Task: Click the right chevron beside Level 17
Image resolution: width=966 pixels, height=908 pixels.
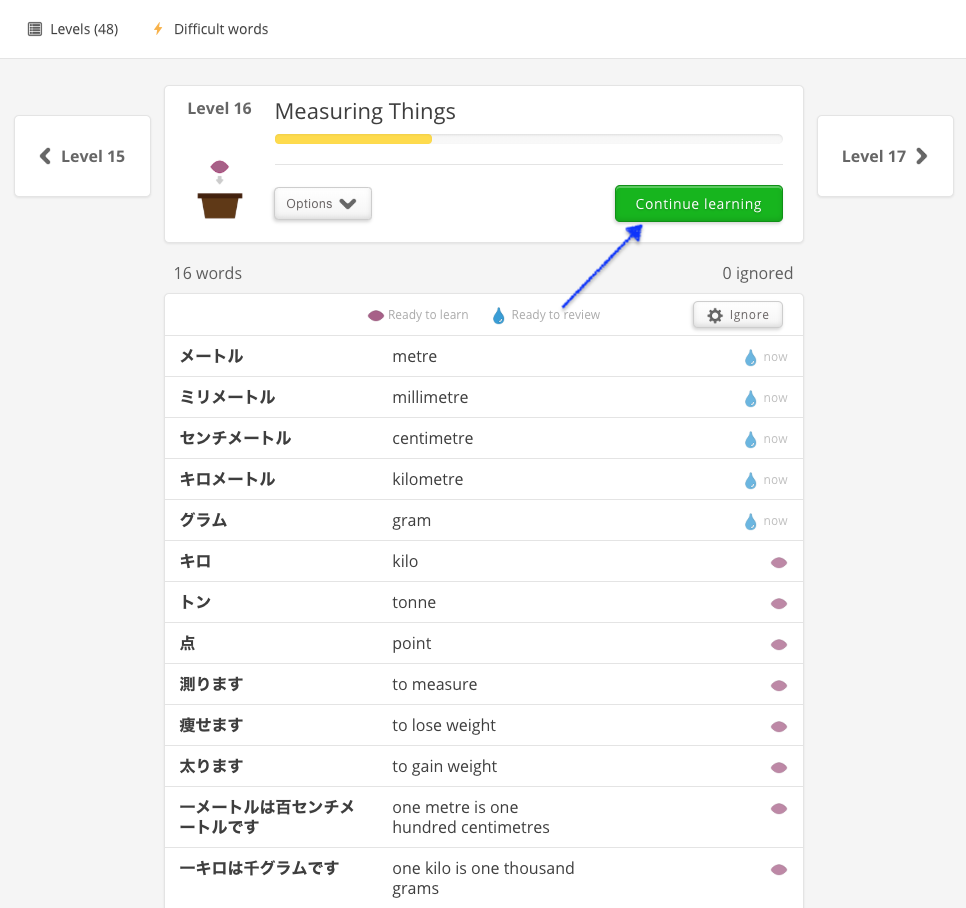Action: click(x=922, y=156)
